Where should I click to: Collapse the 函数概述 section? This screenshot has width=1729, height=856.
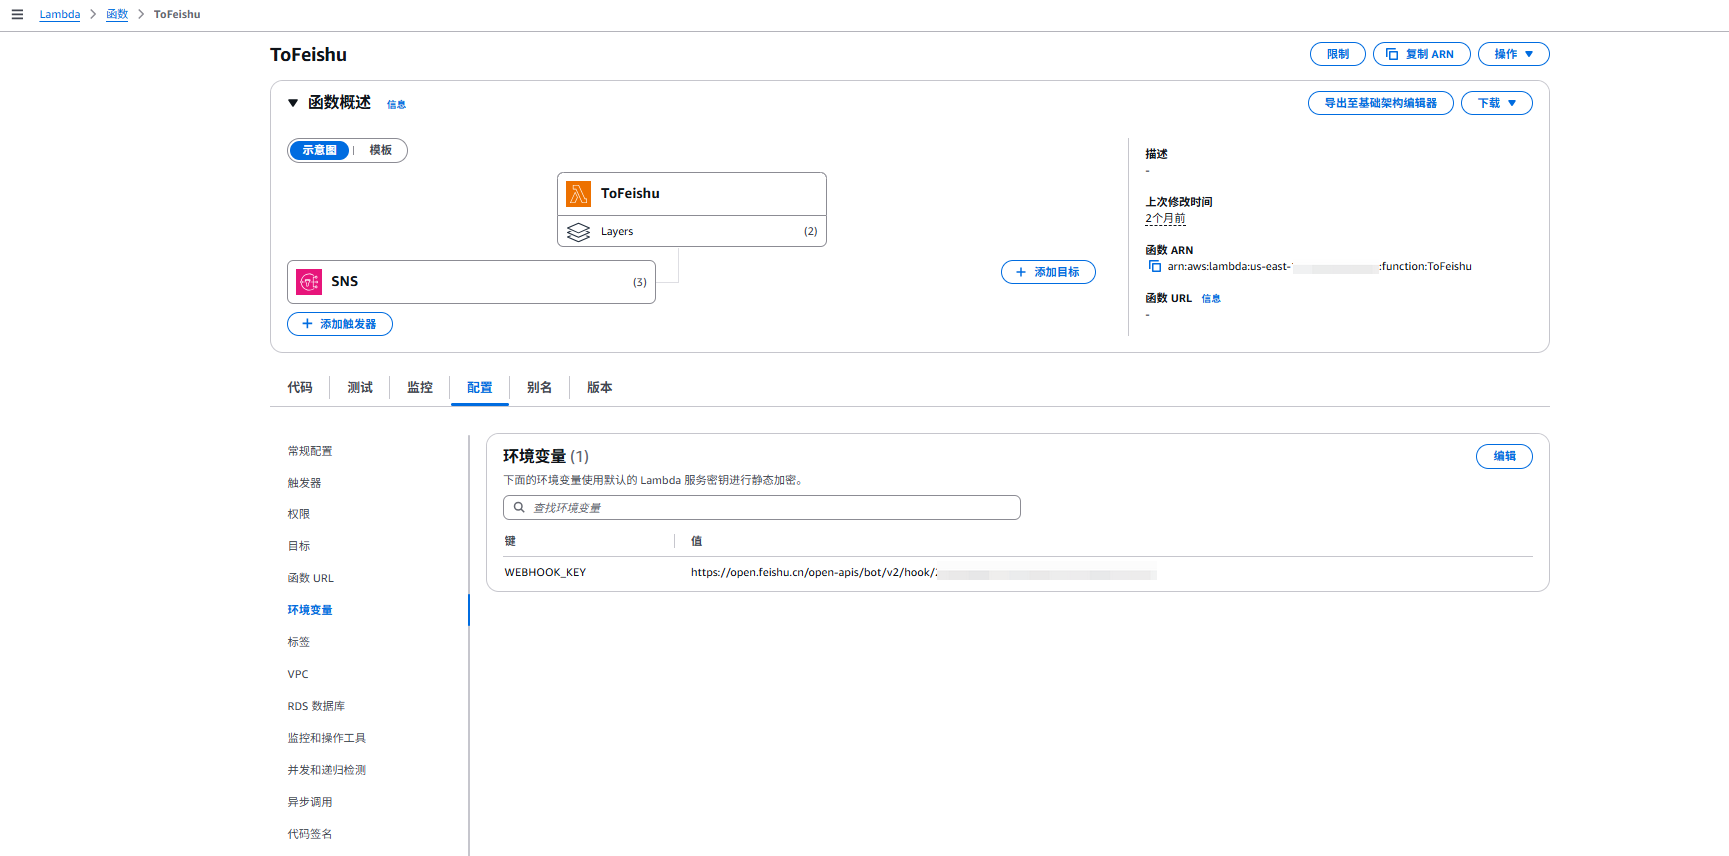tap(293, 103)
